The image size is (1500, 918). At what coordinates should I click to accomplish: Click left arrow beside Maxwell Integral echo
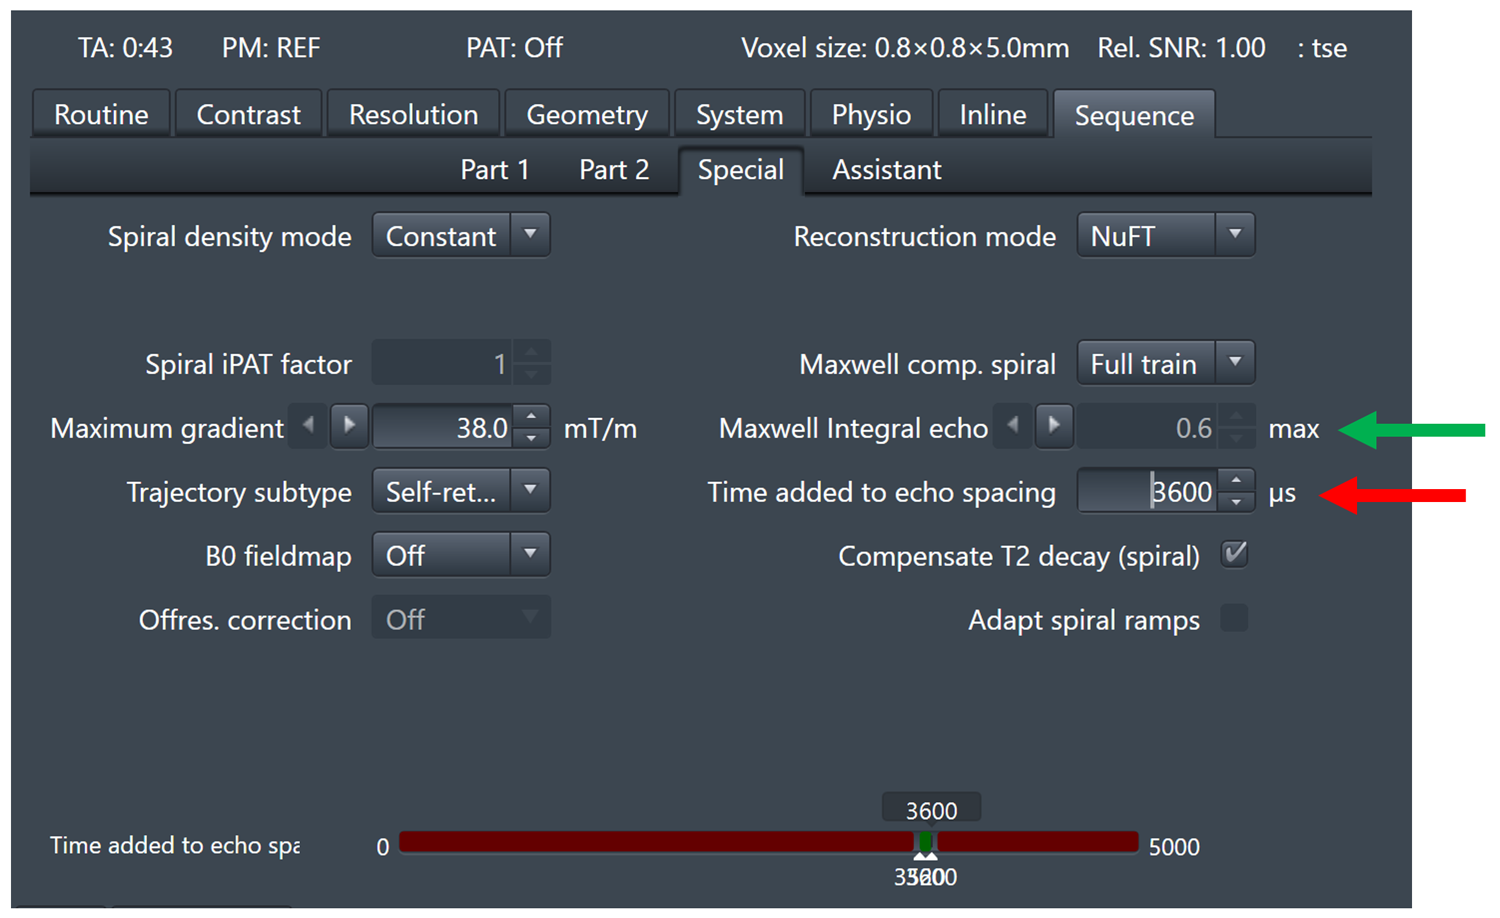pyautogui.click(x=1013, y=426)
